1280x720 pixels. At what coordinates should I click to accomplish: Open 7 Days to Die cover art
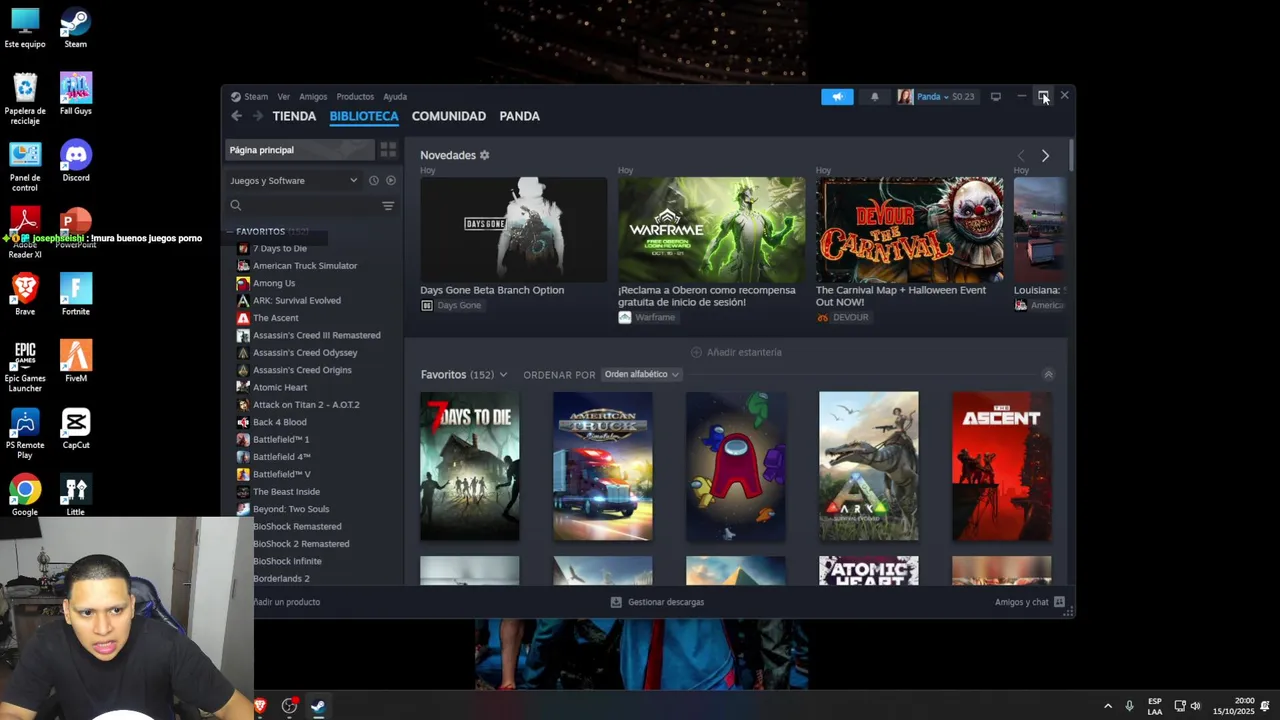click(x=470, y=466)
